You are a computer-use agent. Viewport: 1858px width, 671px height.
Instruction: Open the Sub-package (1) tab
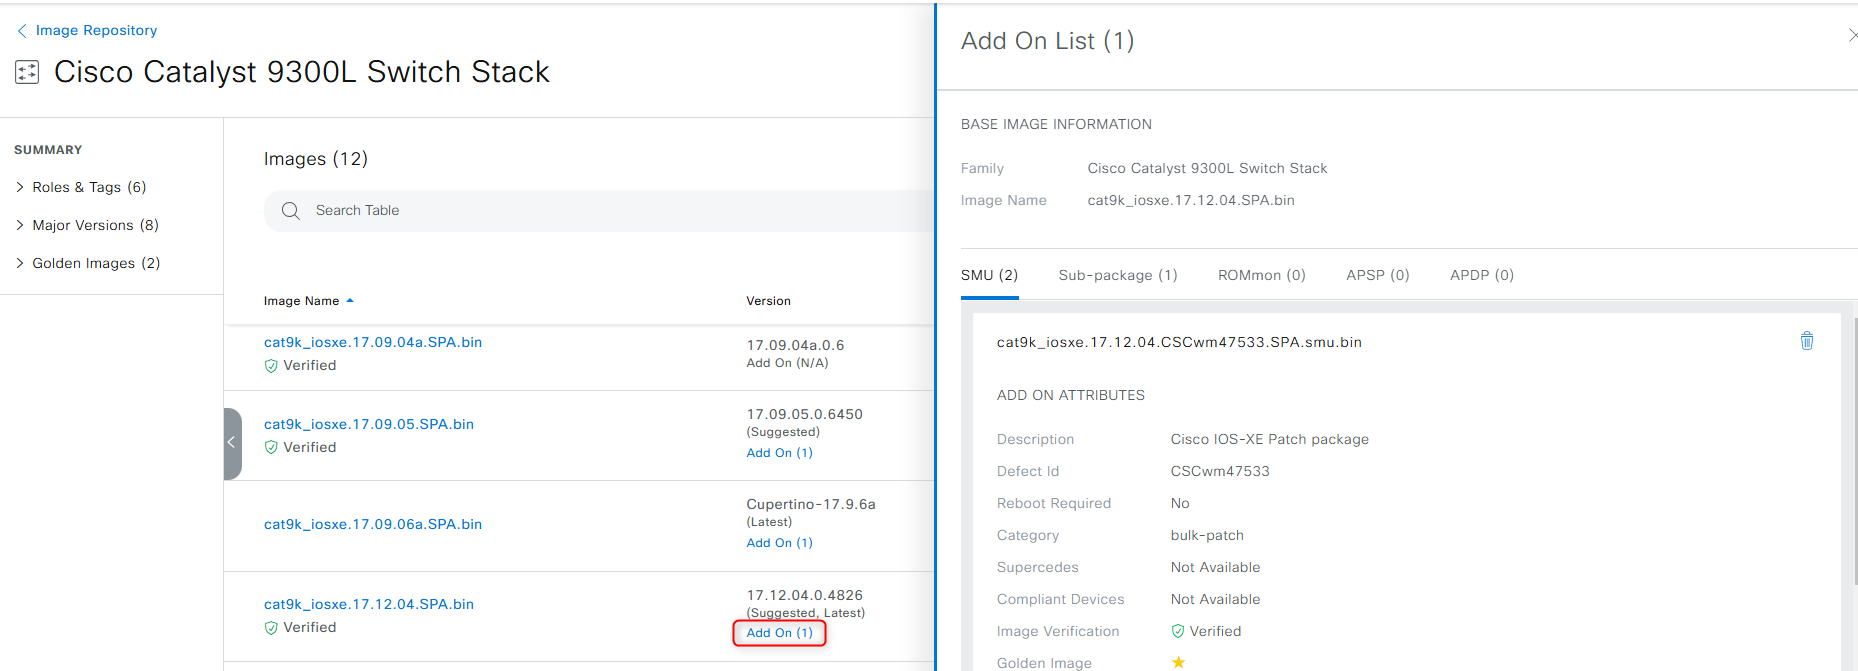coord(1118,275)
